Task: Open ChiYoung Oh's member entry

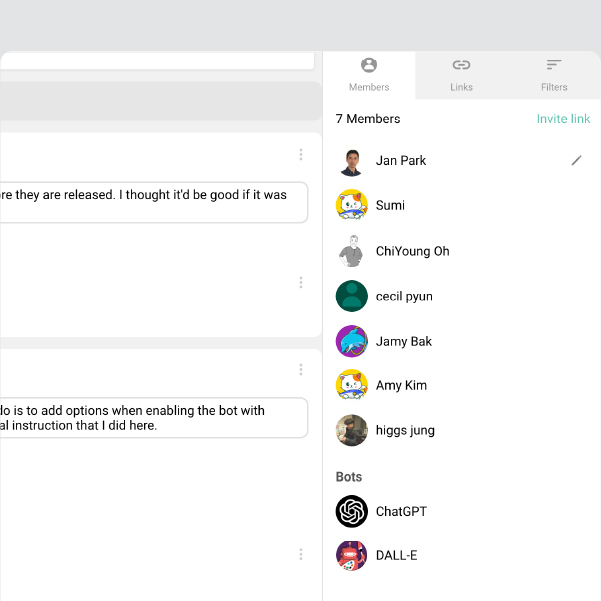Action: 412,251
